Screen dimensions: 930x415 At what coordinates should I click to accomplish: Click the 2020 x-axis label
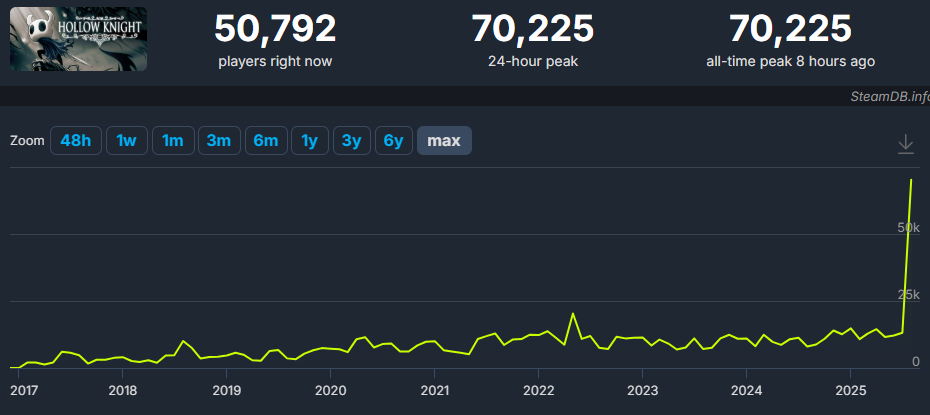[x=330, y=391]
